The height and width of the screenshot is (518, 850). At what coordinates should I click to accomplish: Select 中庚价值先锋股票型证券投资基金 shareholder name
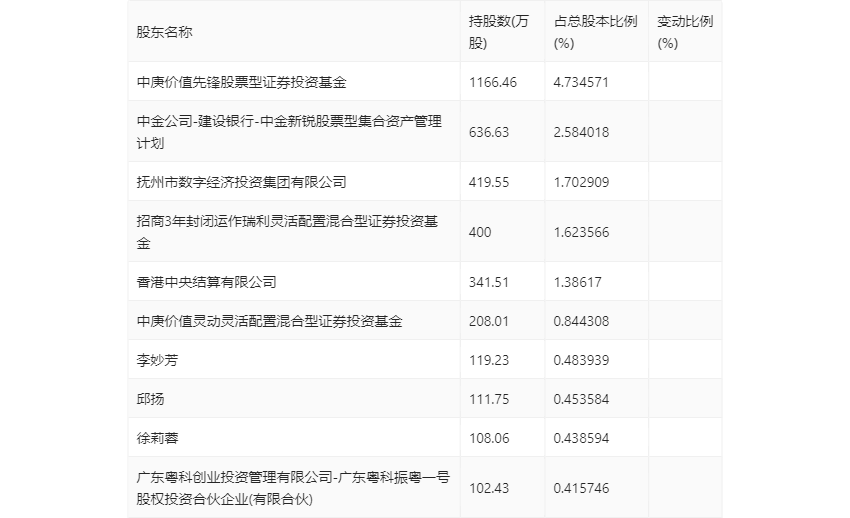click(x=241, y=82)
